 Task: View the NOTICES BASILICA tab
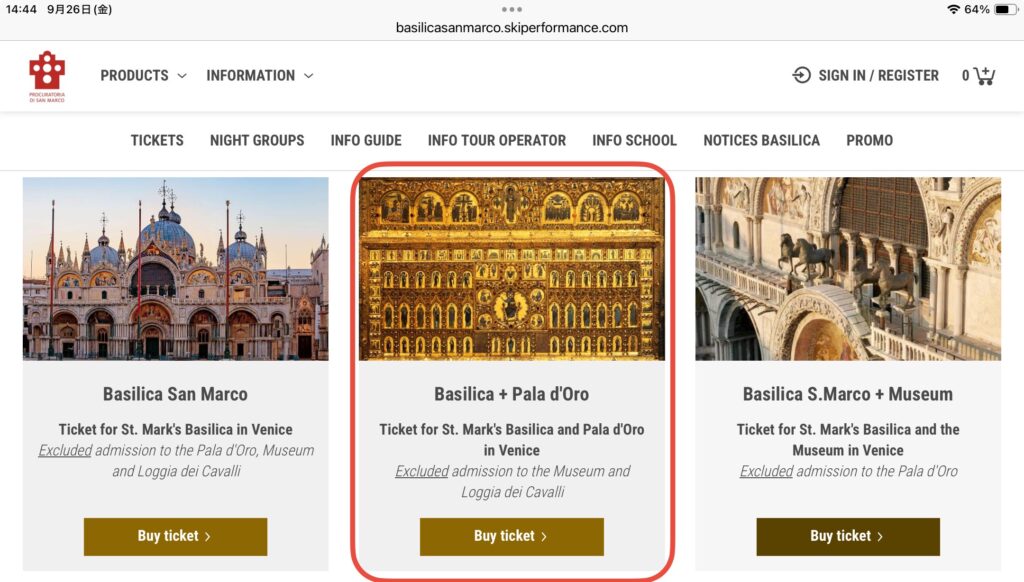[761, 140]
